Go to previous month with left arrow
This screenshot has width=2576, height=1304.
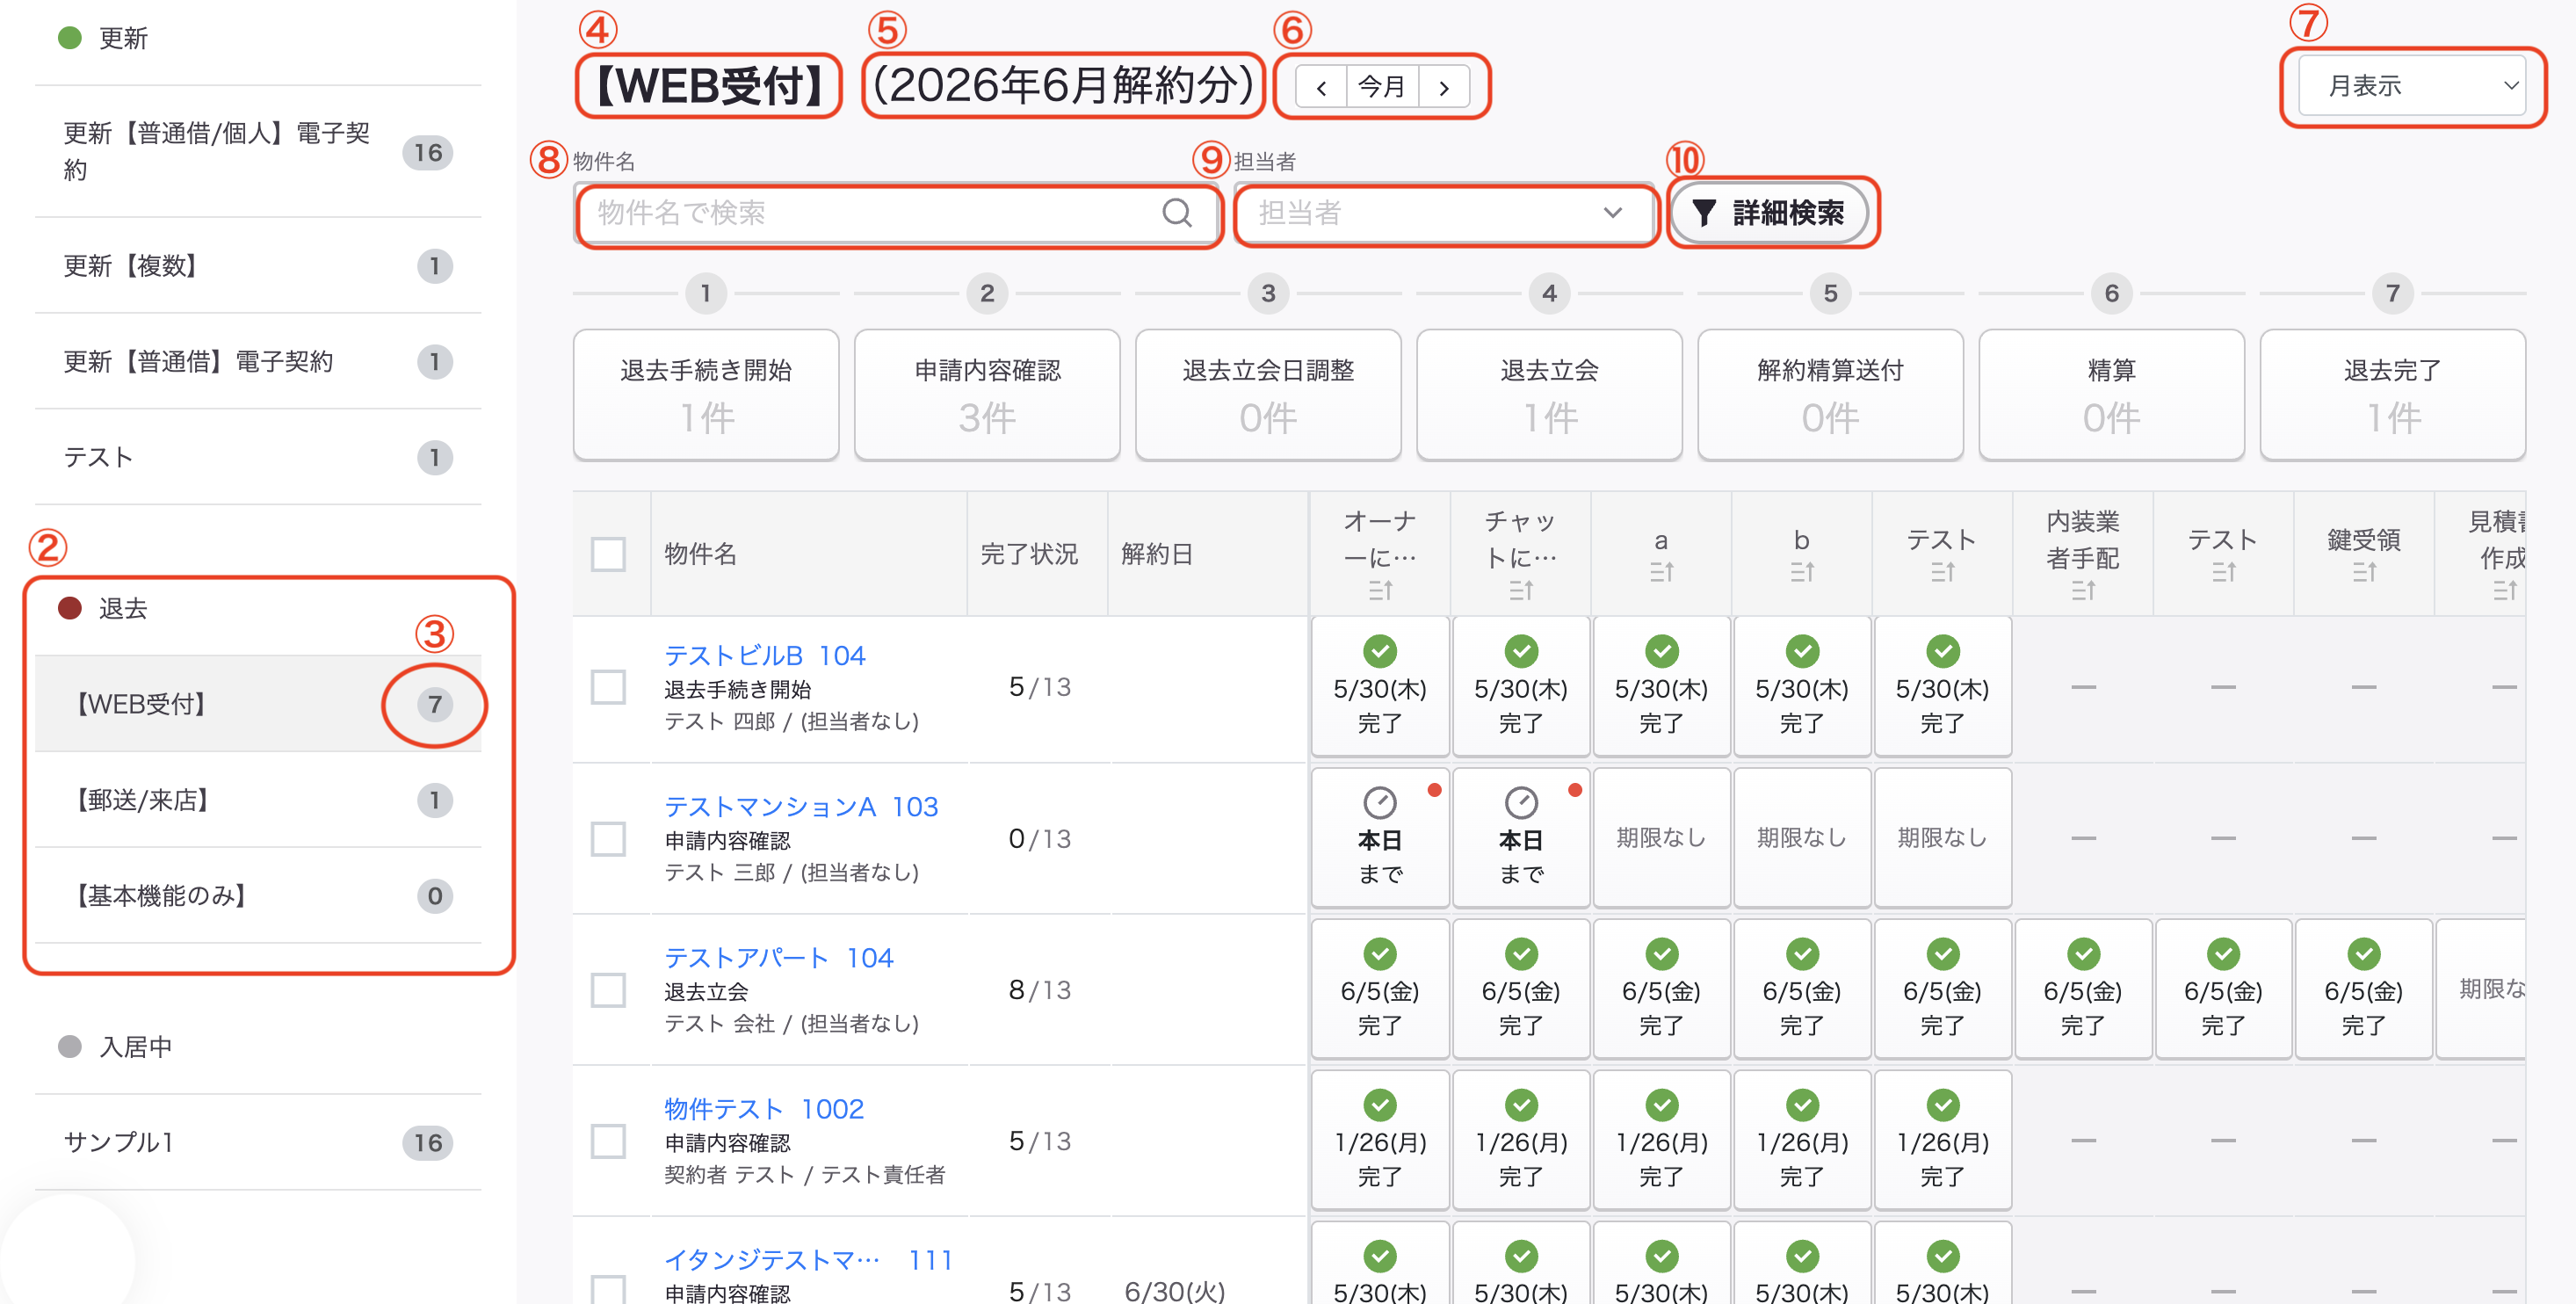1321,87
